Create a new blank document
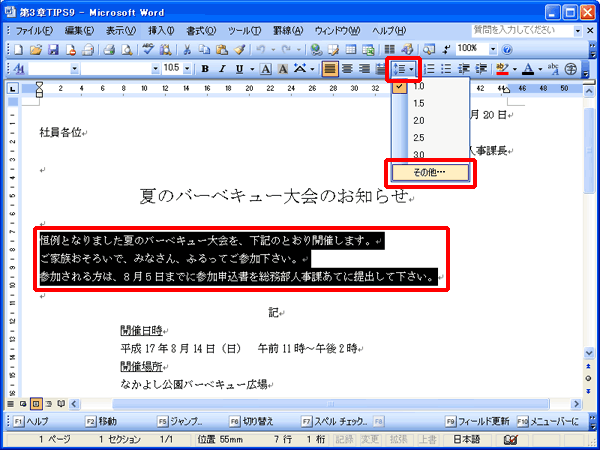Image resolution: width=600 pixels, height=450 pixels. tap(18, 49)
